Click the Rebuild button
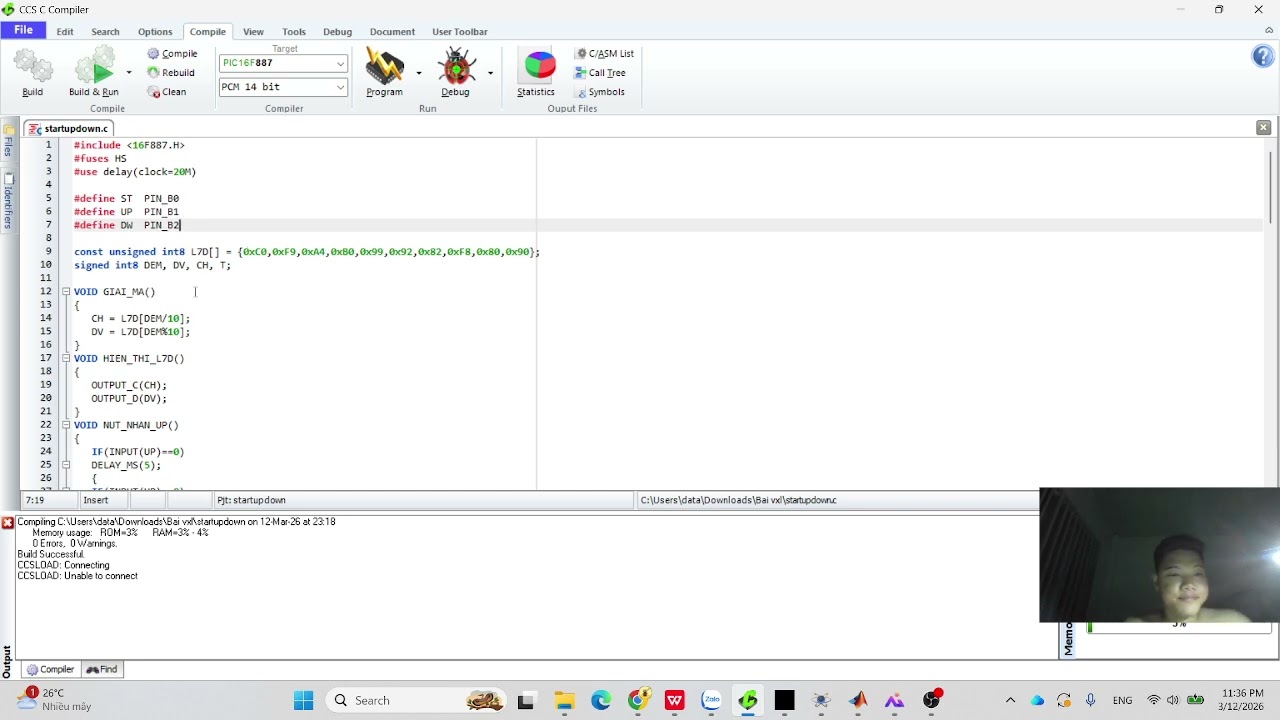Image resolution: width=1280 pixels, height=720 pixels. point(171,73)
